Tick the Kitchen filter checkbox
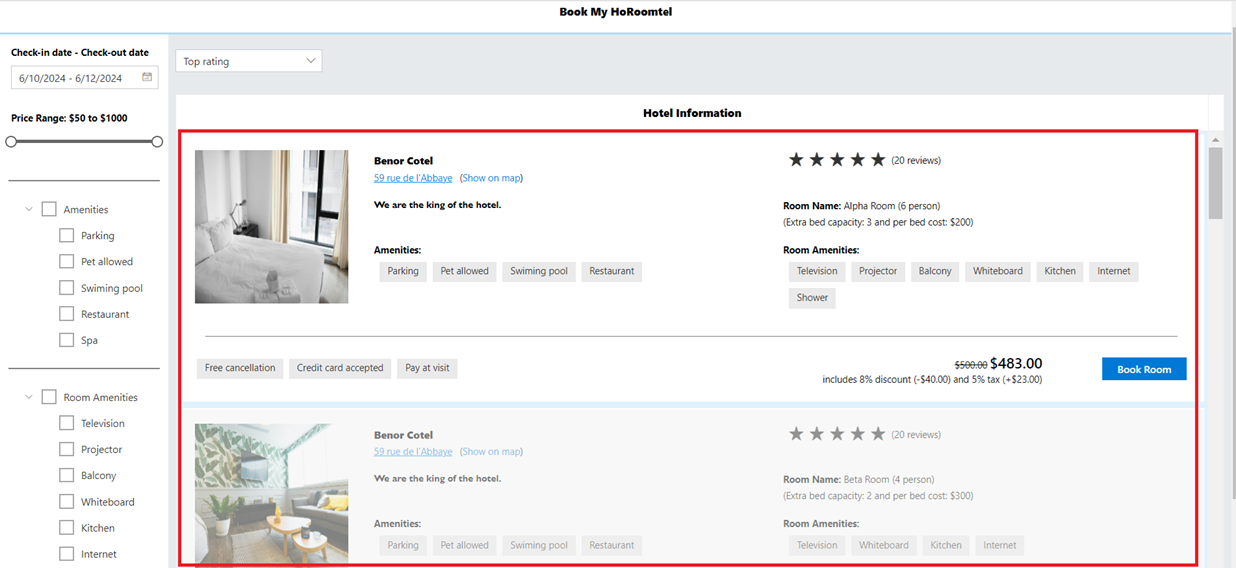 pos(67,527)
